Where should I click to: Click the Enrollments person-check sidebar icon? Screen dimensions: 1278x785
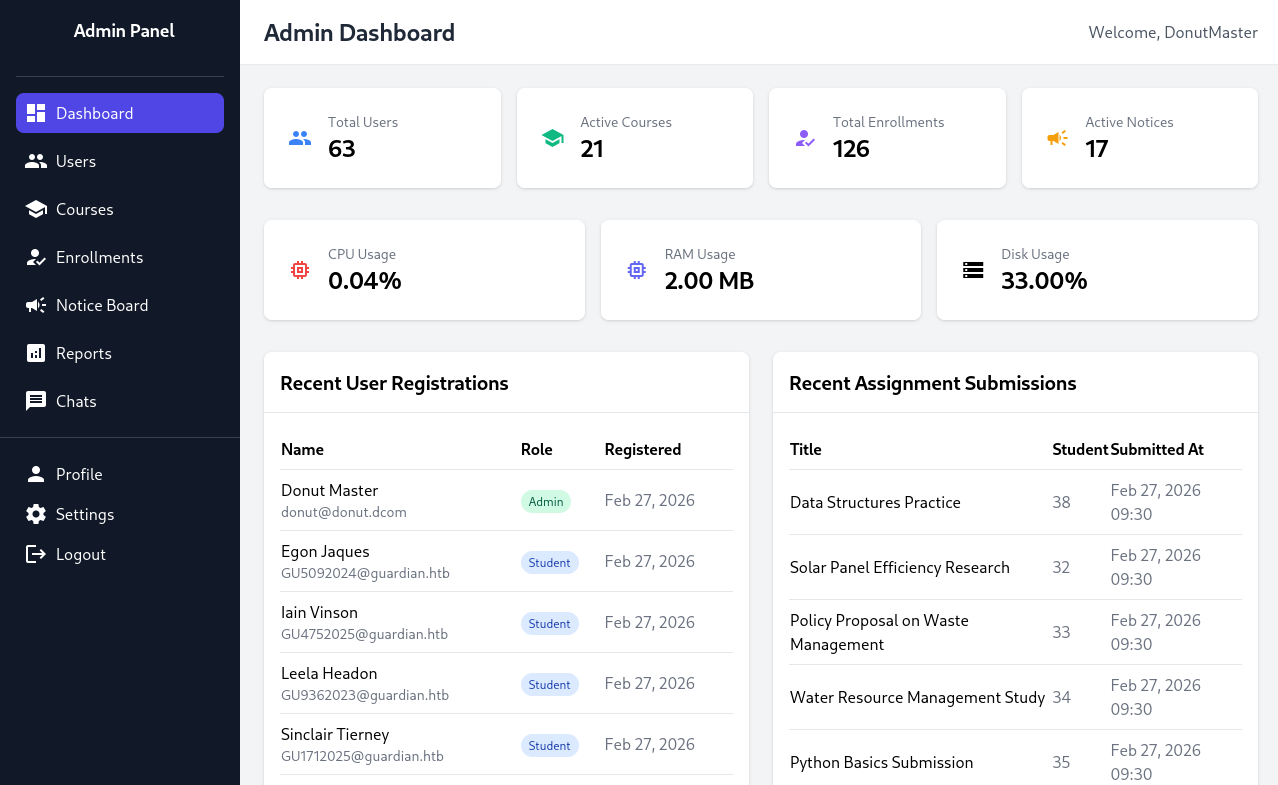[x=36, y=257]
